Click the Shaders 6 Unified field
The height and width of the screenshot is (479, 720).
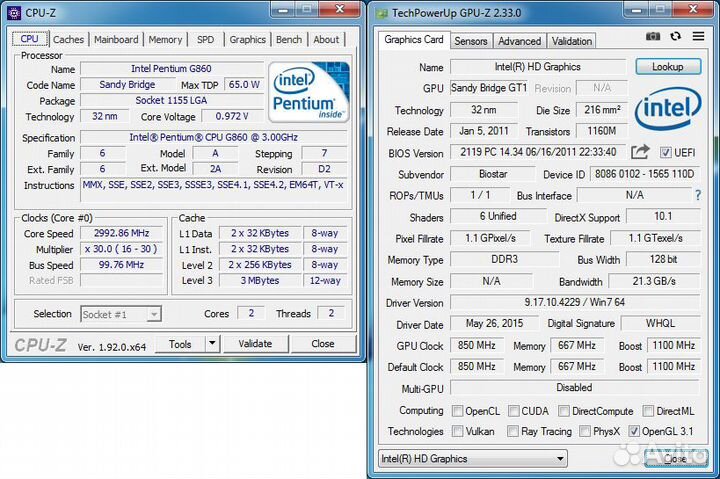point(498,216)
